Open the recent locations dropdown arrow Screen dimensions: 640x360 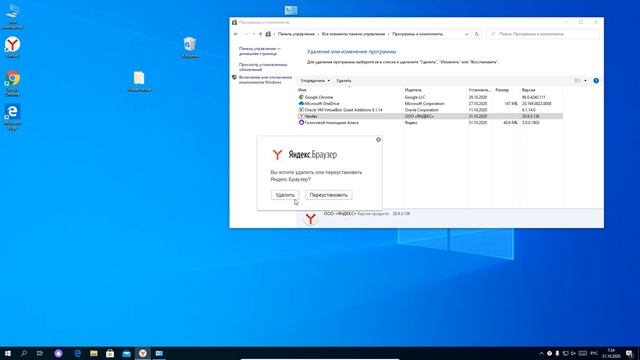coord(253,34)
